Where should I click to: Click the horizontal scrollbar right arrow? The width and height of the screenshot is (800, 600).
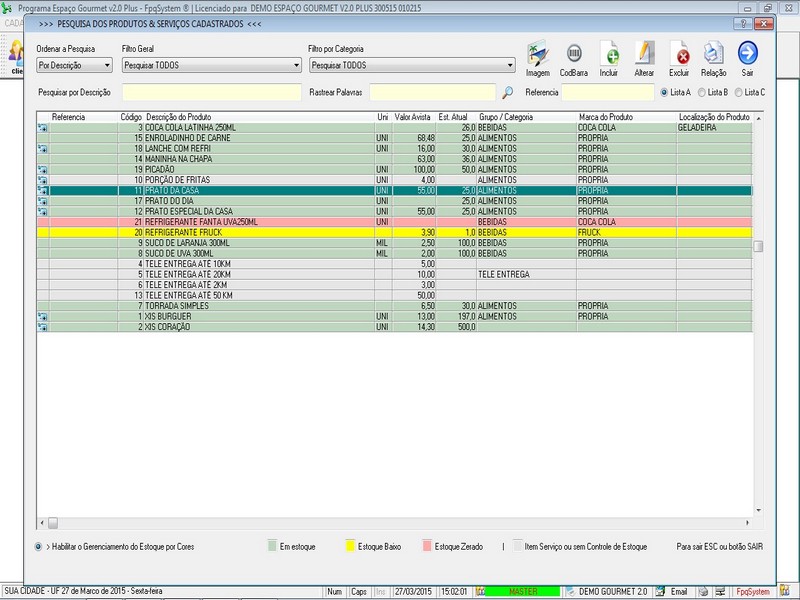(x=747, y=523)
